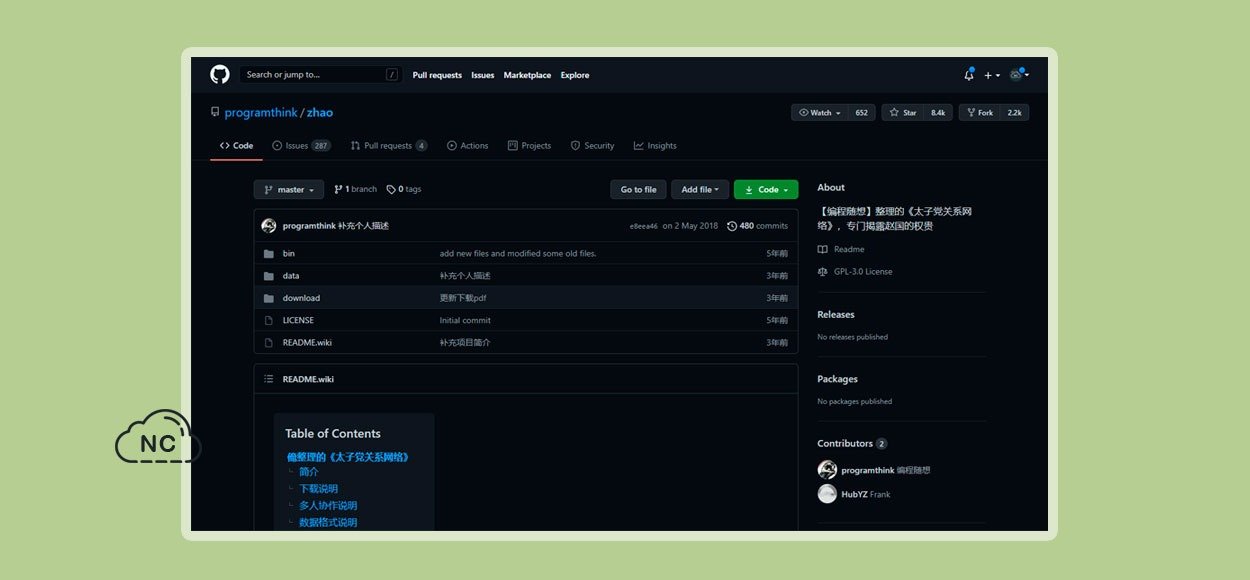Expand the Add file dropdown

tap(700, 190)
